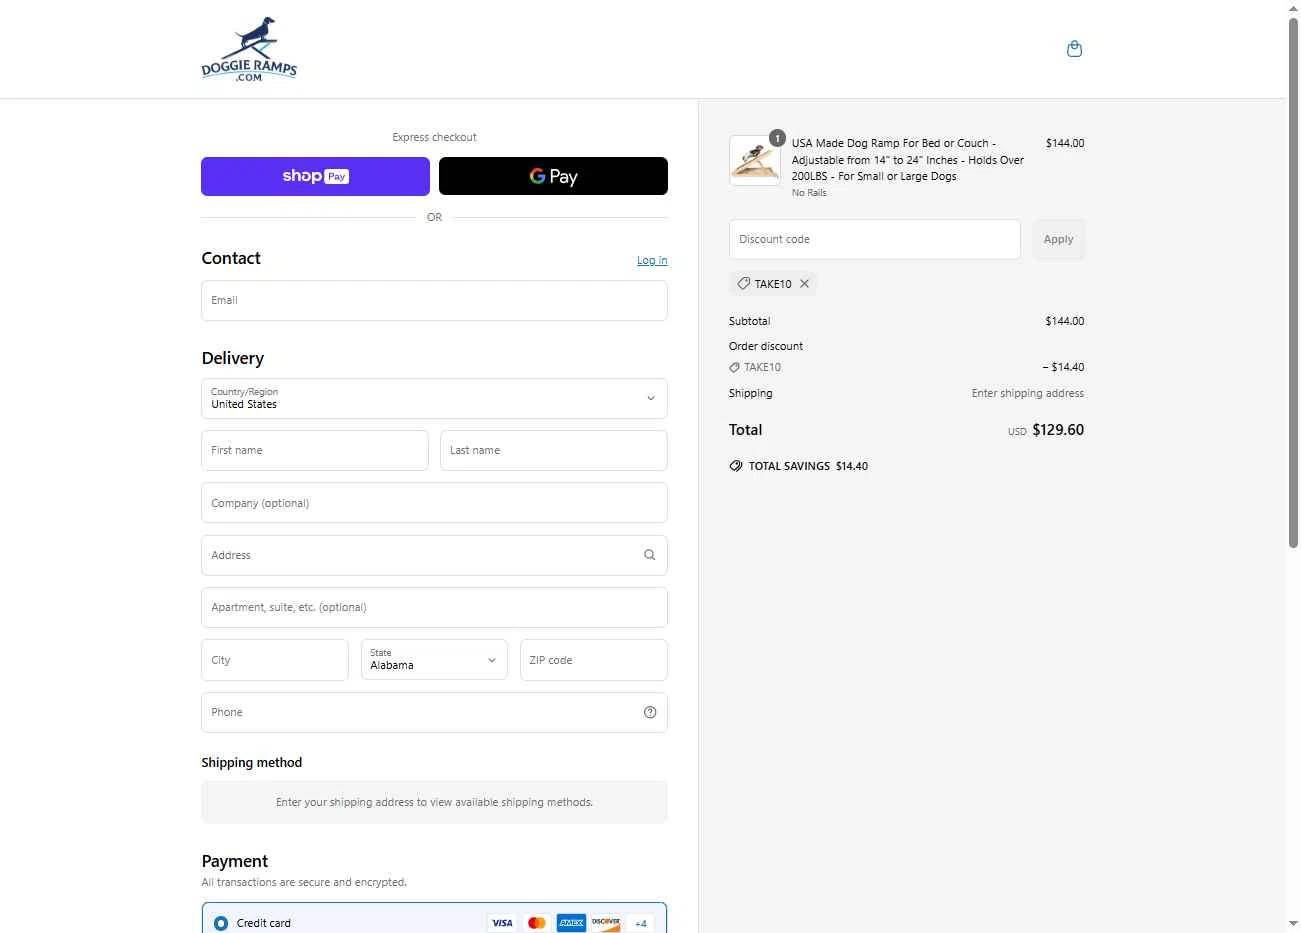Click the Subtotal $144.00 value
The width and height of the screenshot is (1301, 933).
coord(1065,321)
